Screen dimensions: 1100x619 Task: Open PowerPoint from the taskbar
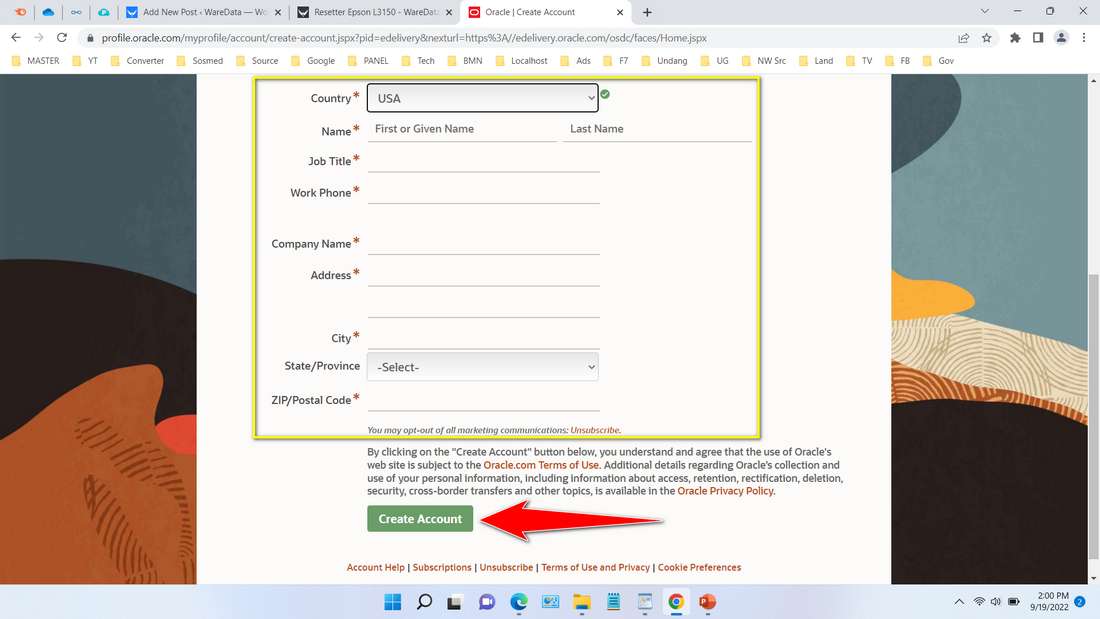point(707,601)
